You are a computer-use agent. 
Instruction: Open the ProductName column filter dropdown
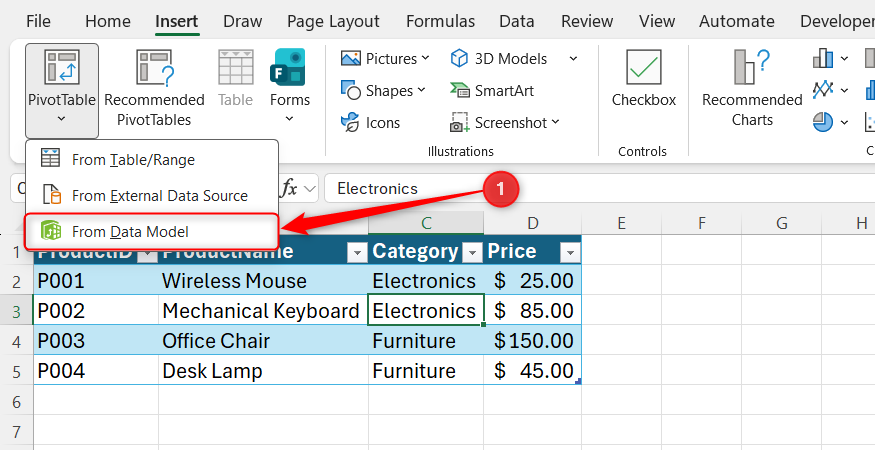coord(357,253)
